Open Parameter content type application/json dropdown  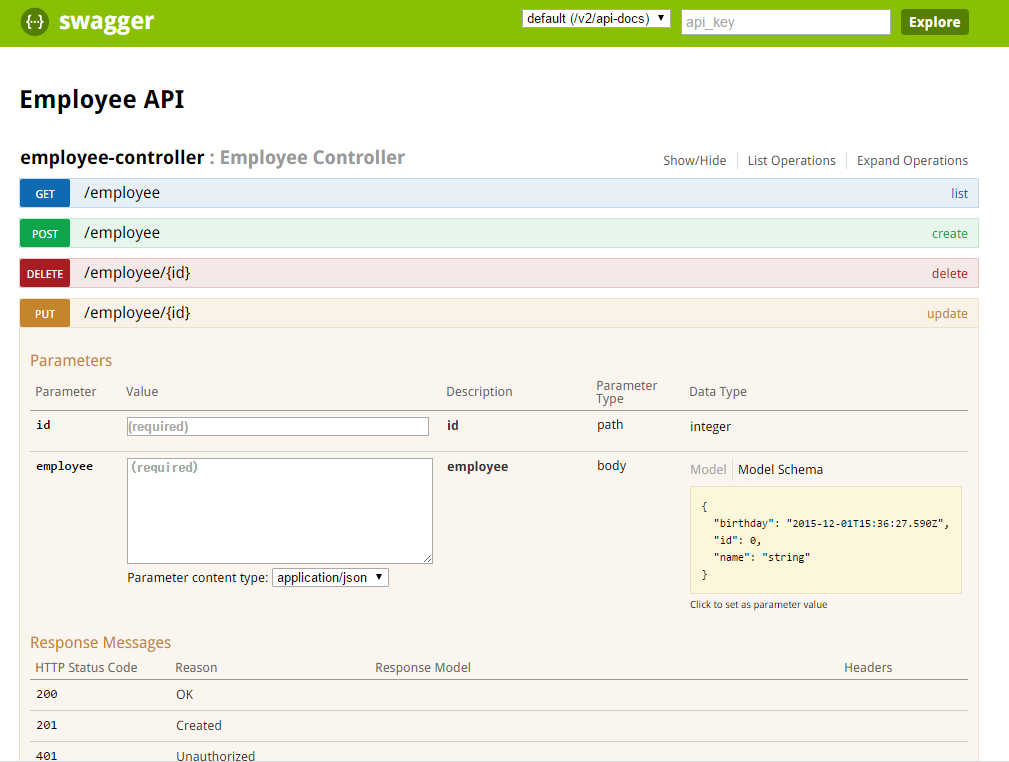[x=330, y=577]
